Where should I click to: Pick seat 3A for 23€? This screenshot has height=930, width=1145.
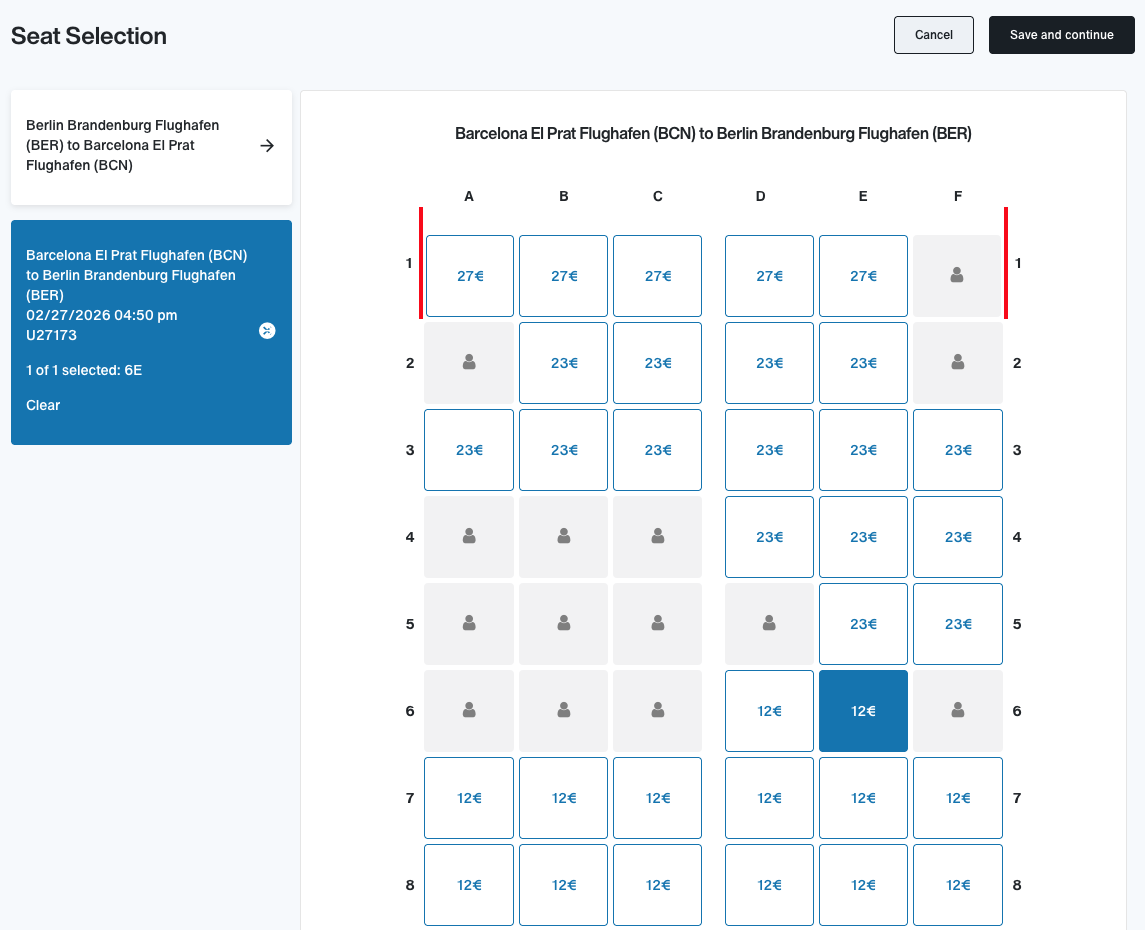[469, 450]
